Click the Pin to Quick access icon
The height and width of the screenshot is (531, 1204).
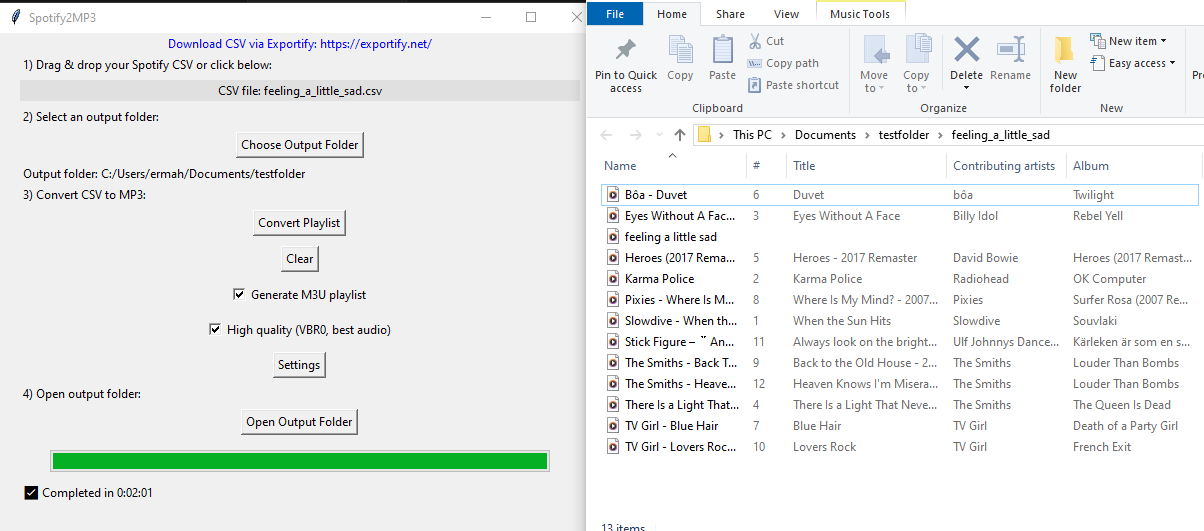tap(625, 50)
